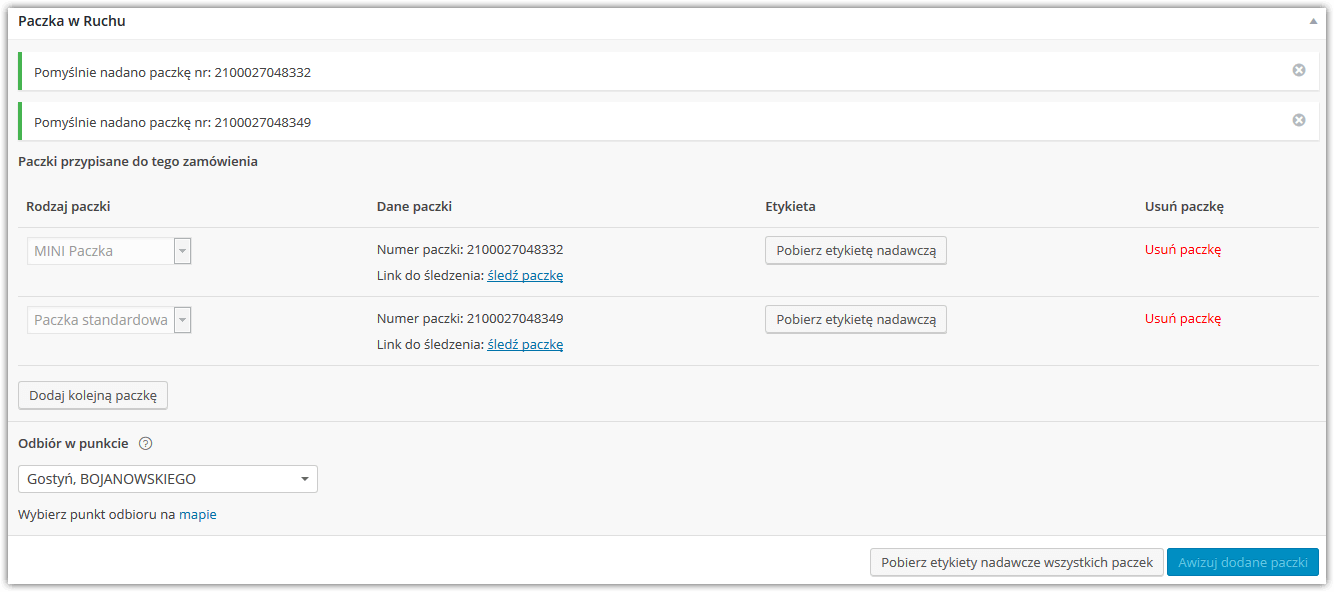Collapse the Paczka w Ruchu panel
Image resolution: width=1334 pixels, height=592 pixels.
(1312, 21)
